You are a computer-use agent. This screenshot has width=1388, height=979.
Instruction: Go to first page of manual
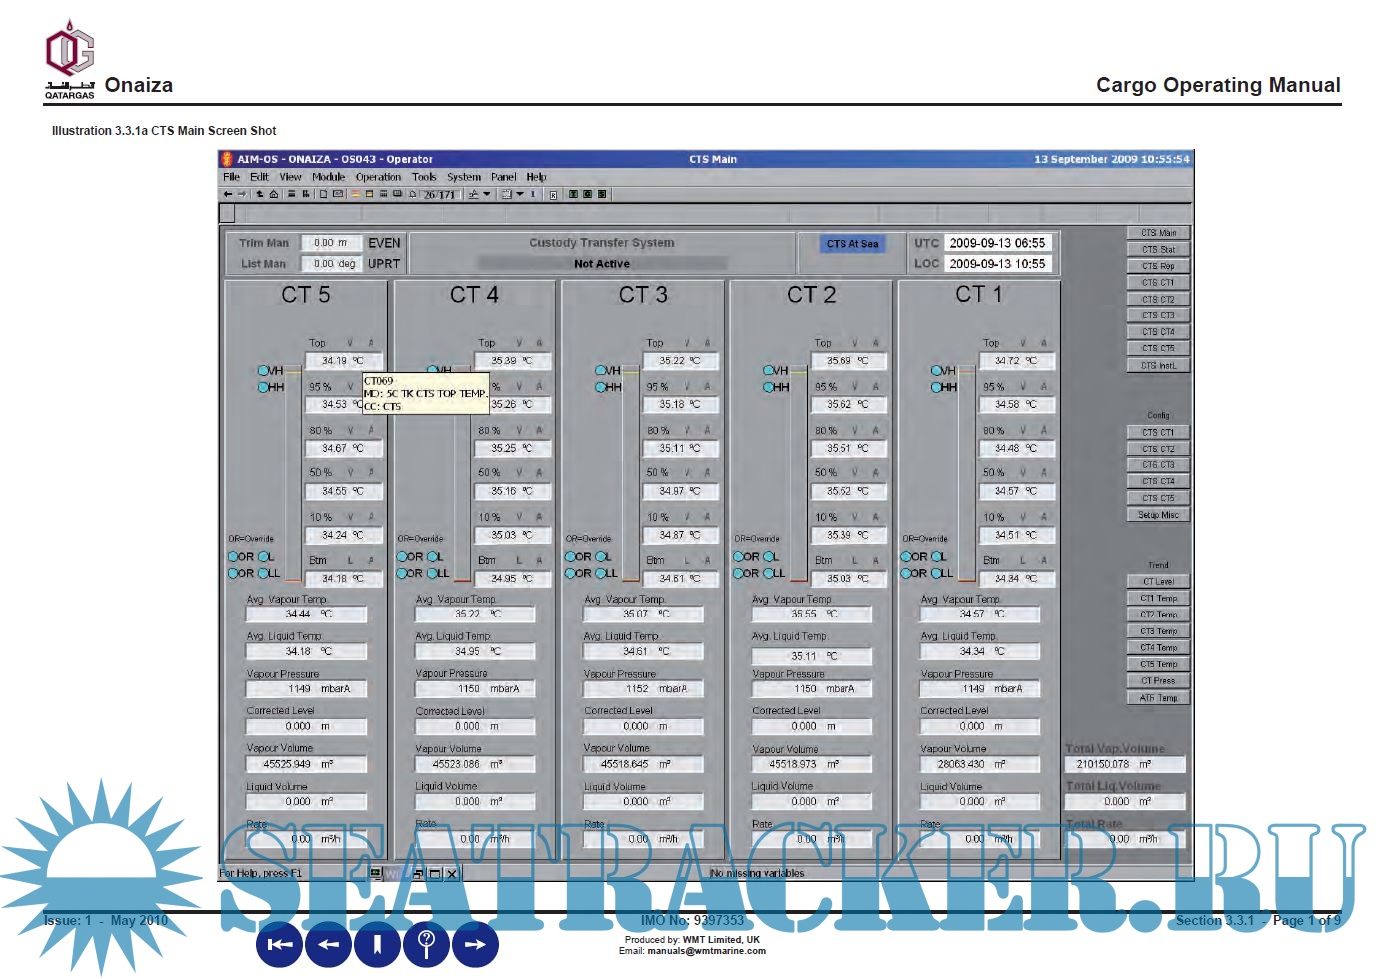coord(280,943)
